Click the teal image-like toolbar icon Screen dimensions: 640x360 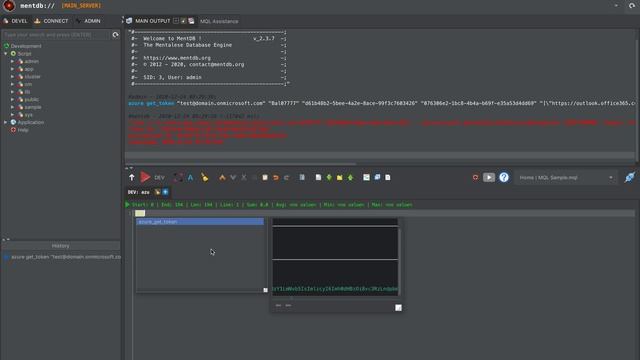pyautogui.click(x=367, y=177)
